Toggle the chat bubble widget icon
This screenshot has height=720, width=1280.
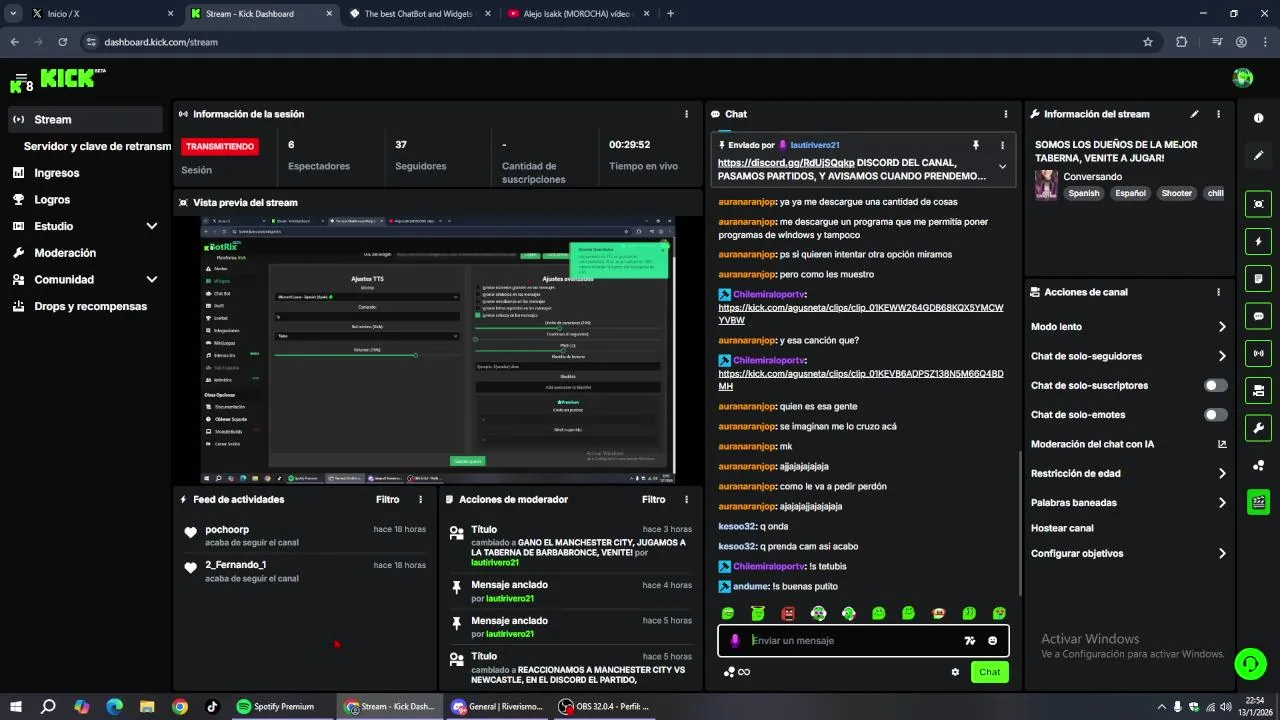(1259, 316)
